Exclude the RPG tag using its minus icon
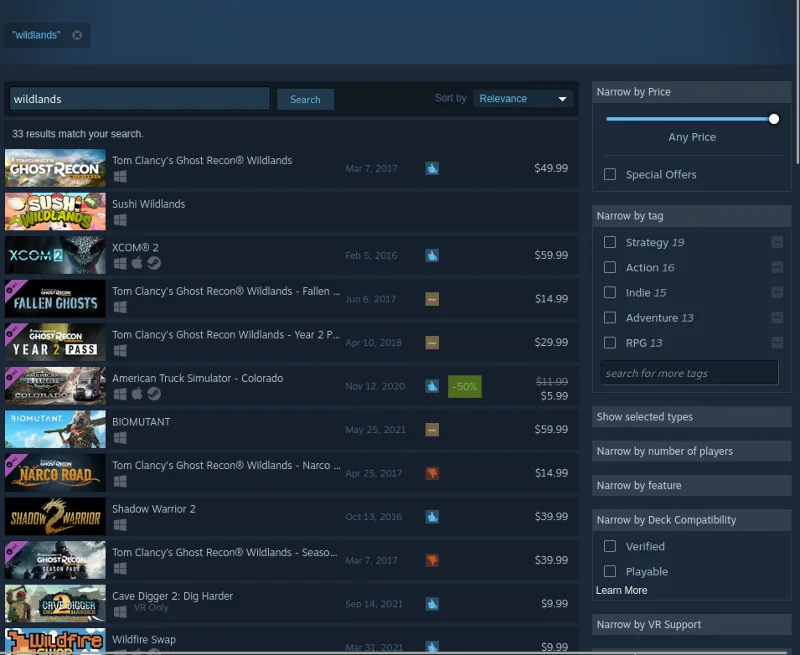This screenshot has height=655, width=800. (x=777, y=343)
